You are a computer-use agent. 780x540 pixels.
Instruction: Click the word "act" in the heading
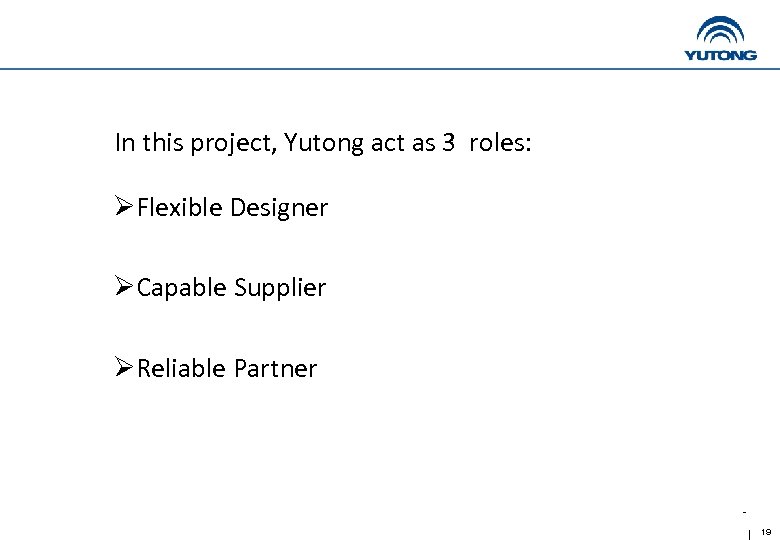click(x=388, y=143)
